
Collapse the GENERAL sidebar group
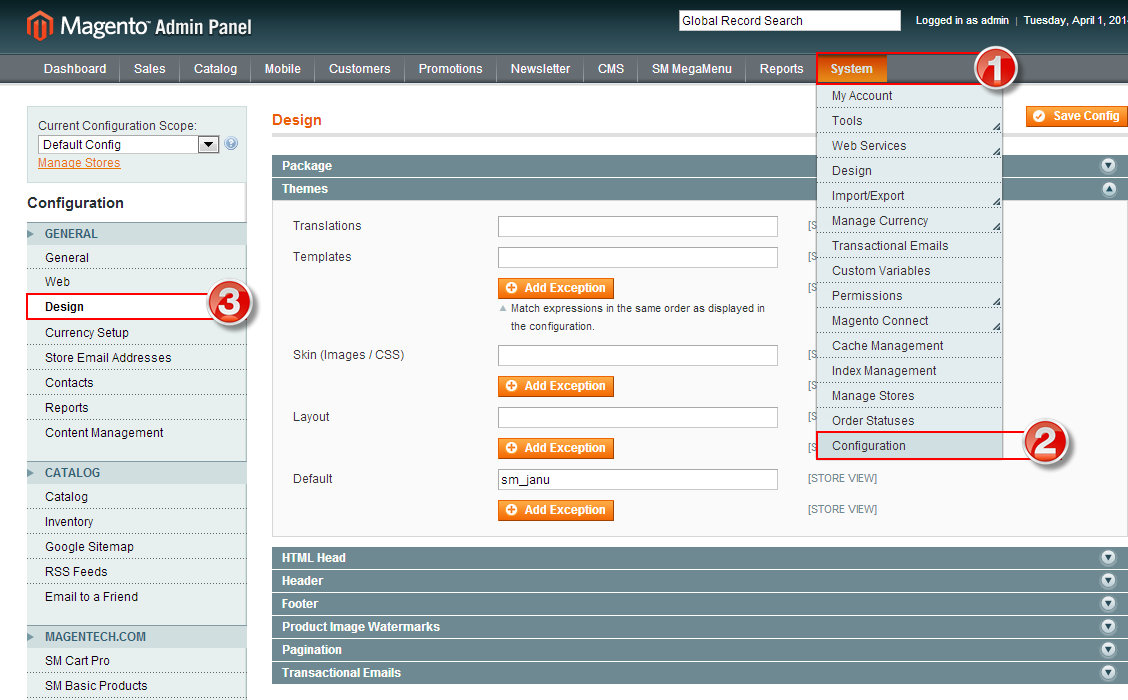[x=137, y=234]
